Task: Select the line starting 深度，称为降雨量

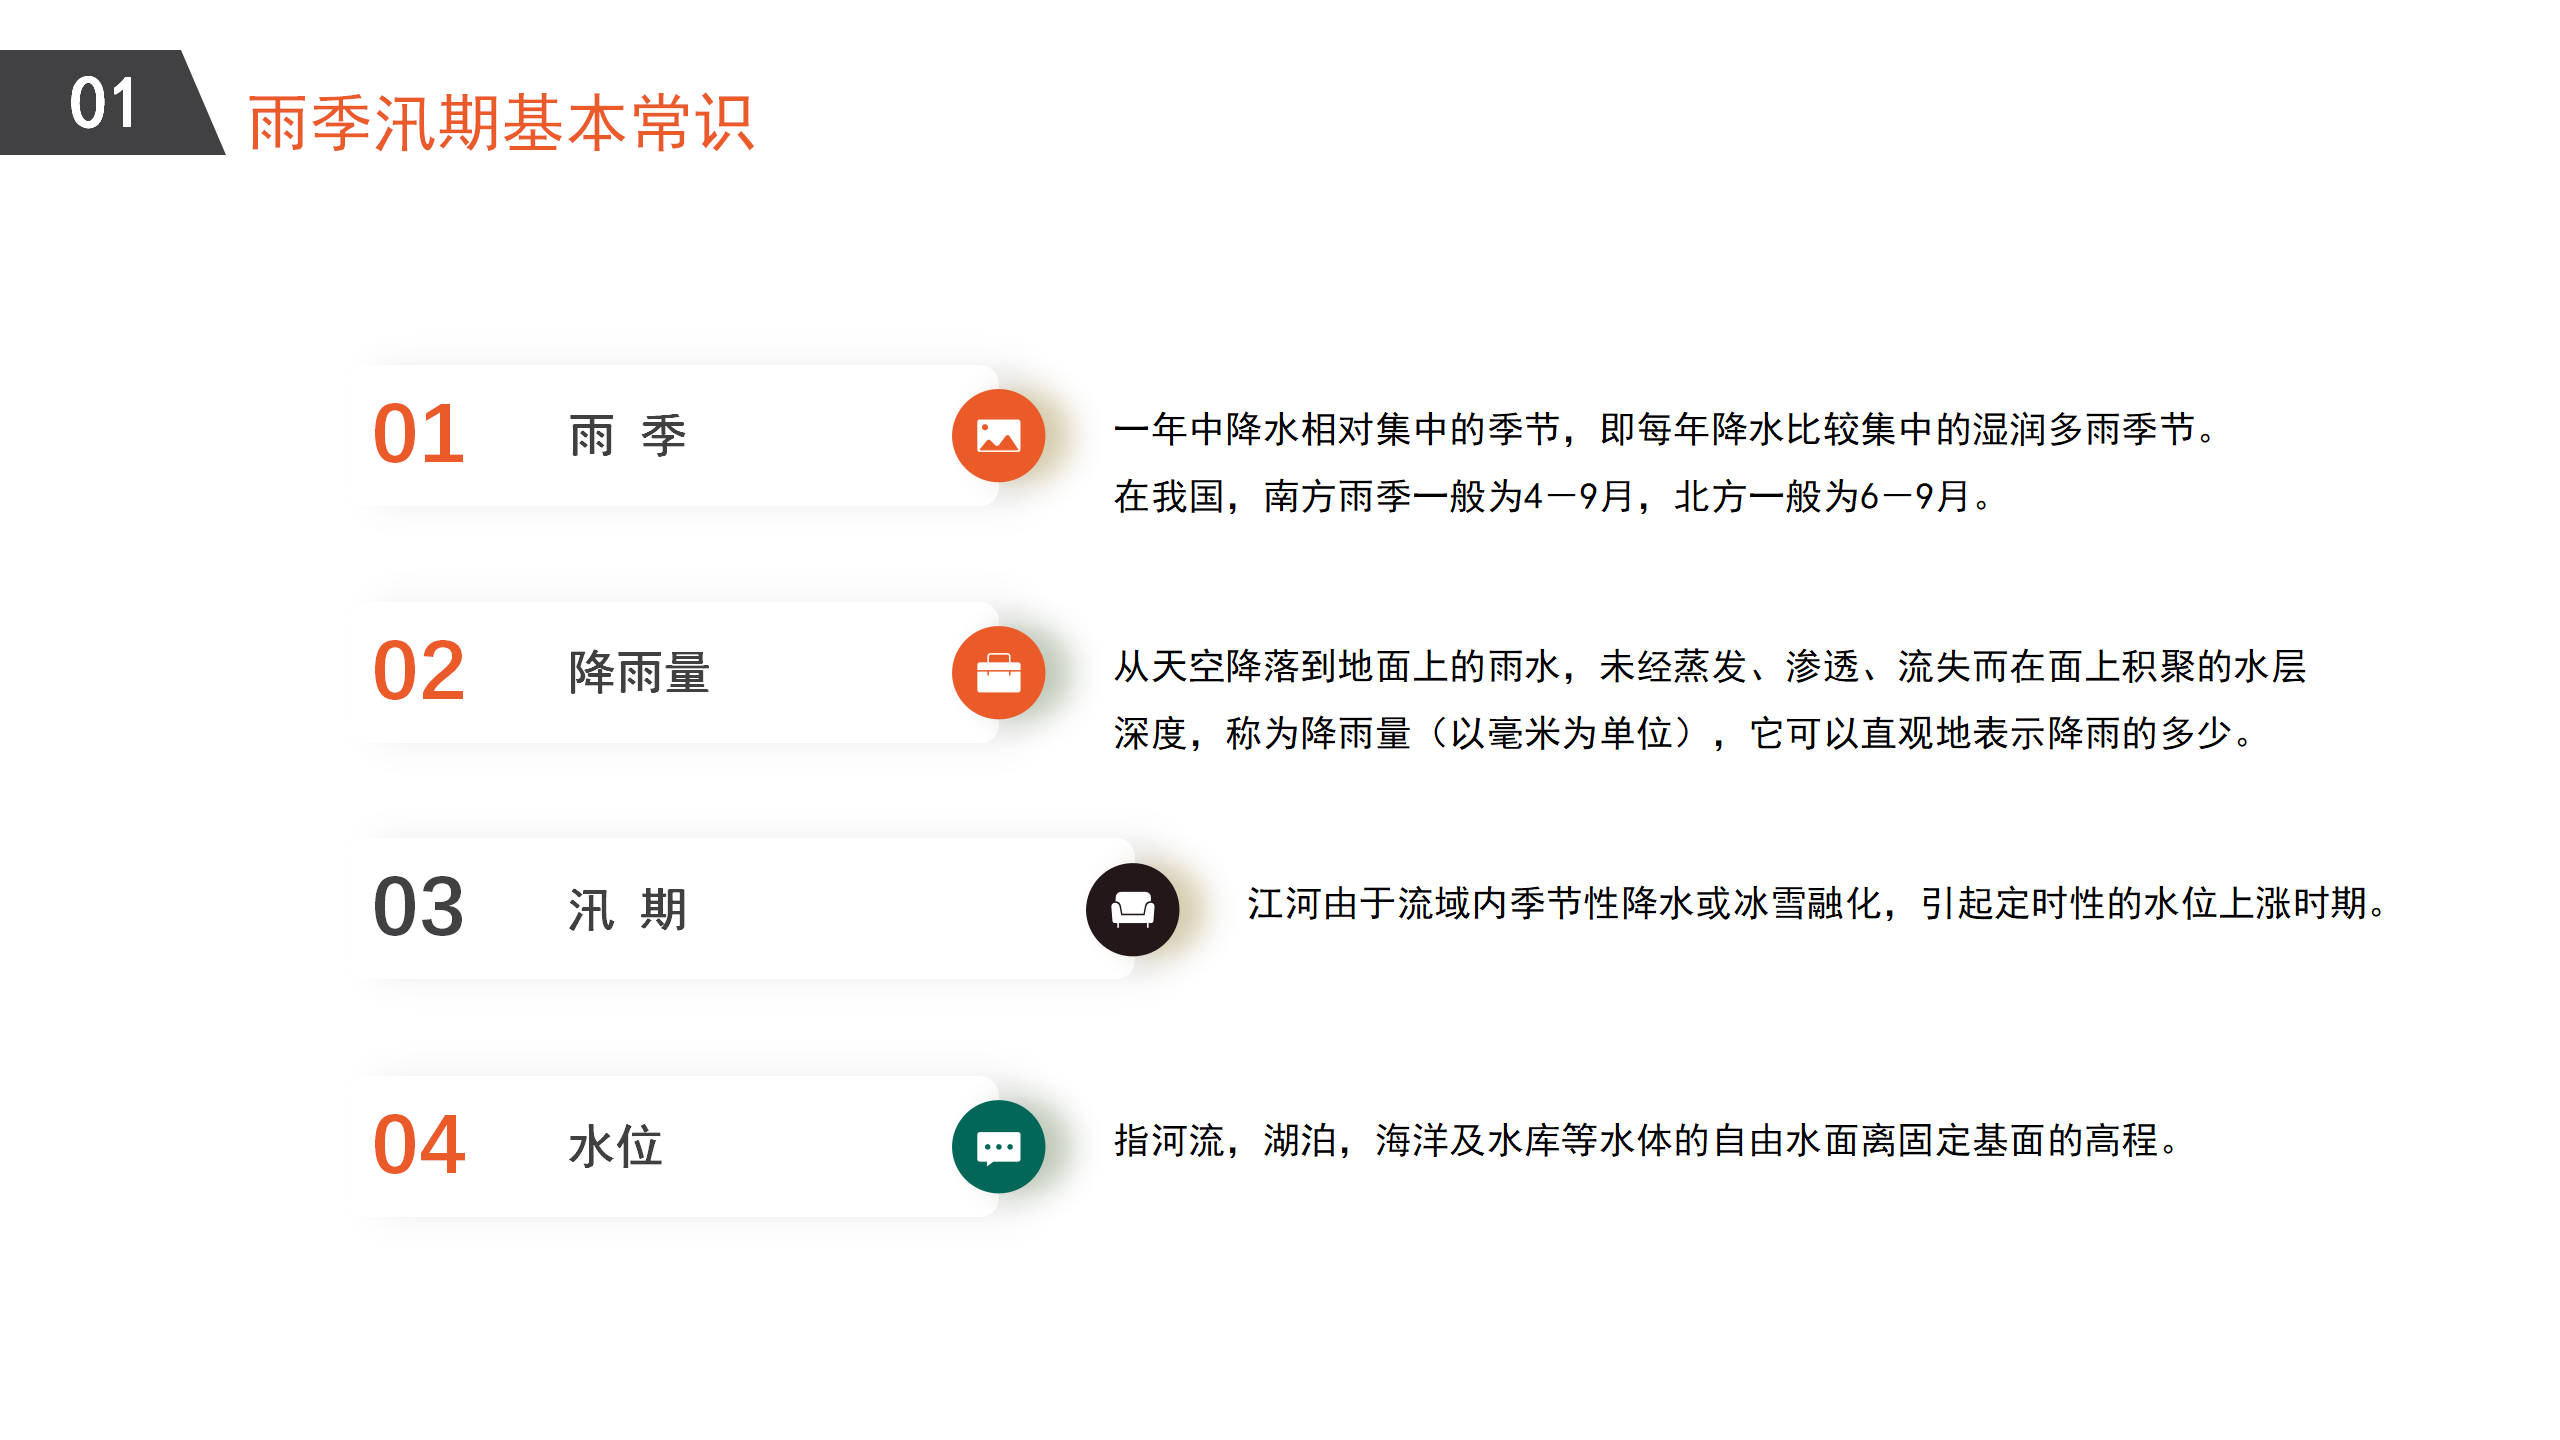Action: click(1684, 734)
